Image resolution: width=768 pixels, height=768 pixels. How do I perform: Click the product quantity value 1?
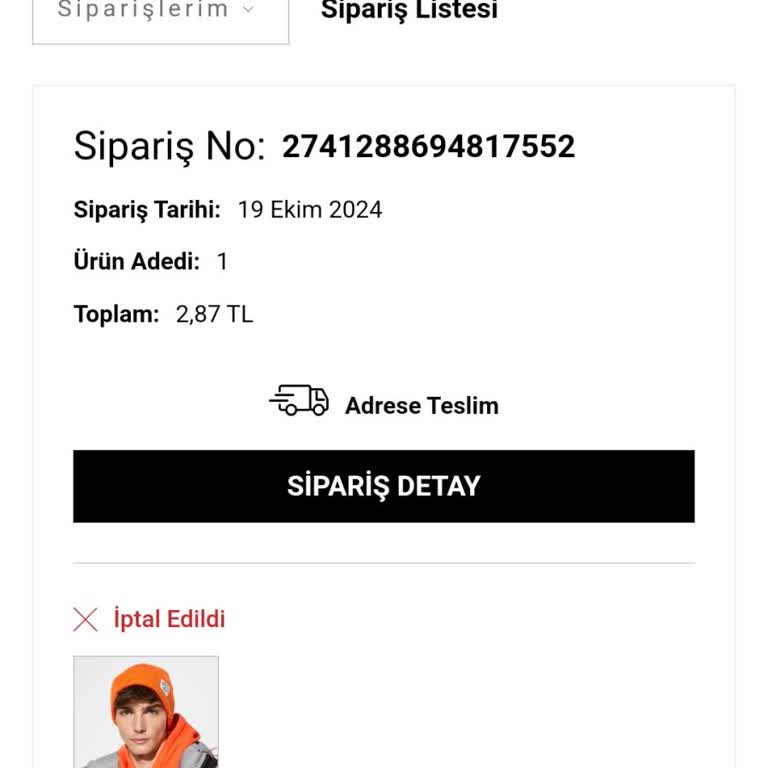[x=222, y=262]
